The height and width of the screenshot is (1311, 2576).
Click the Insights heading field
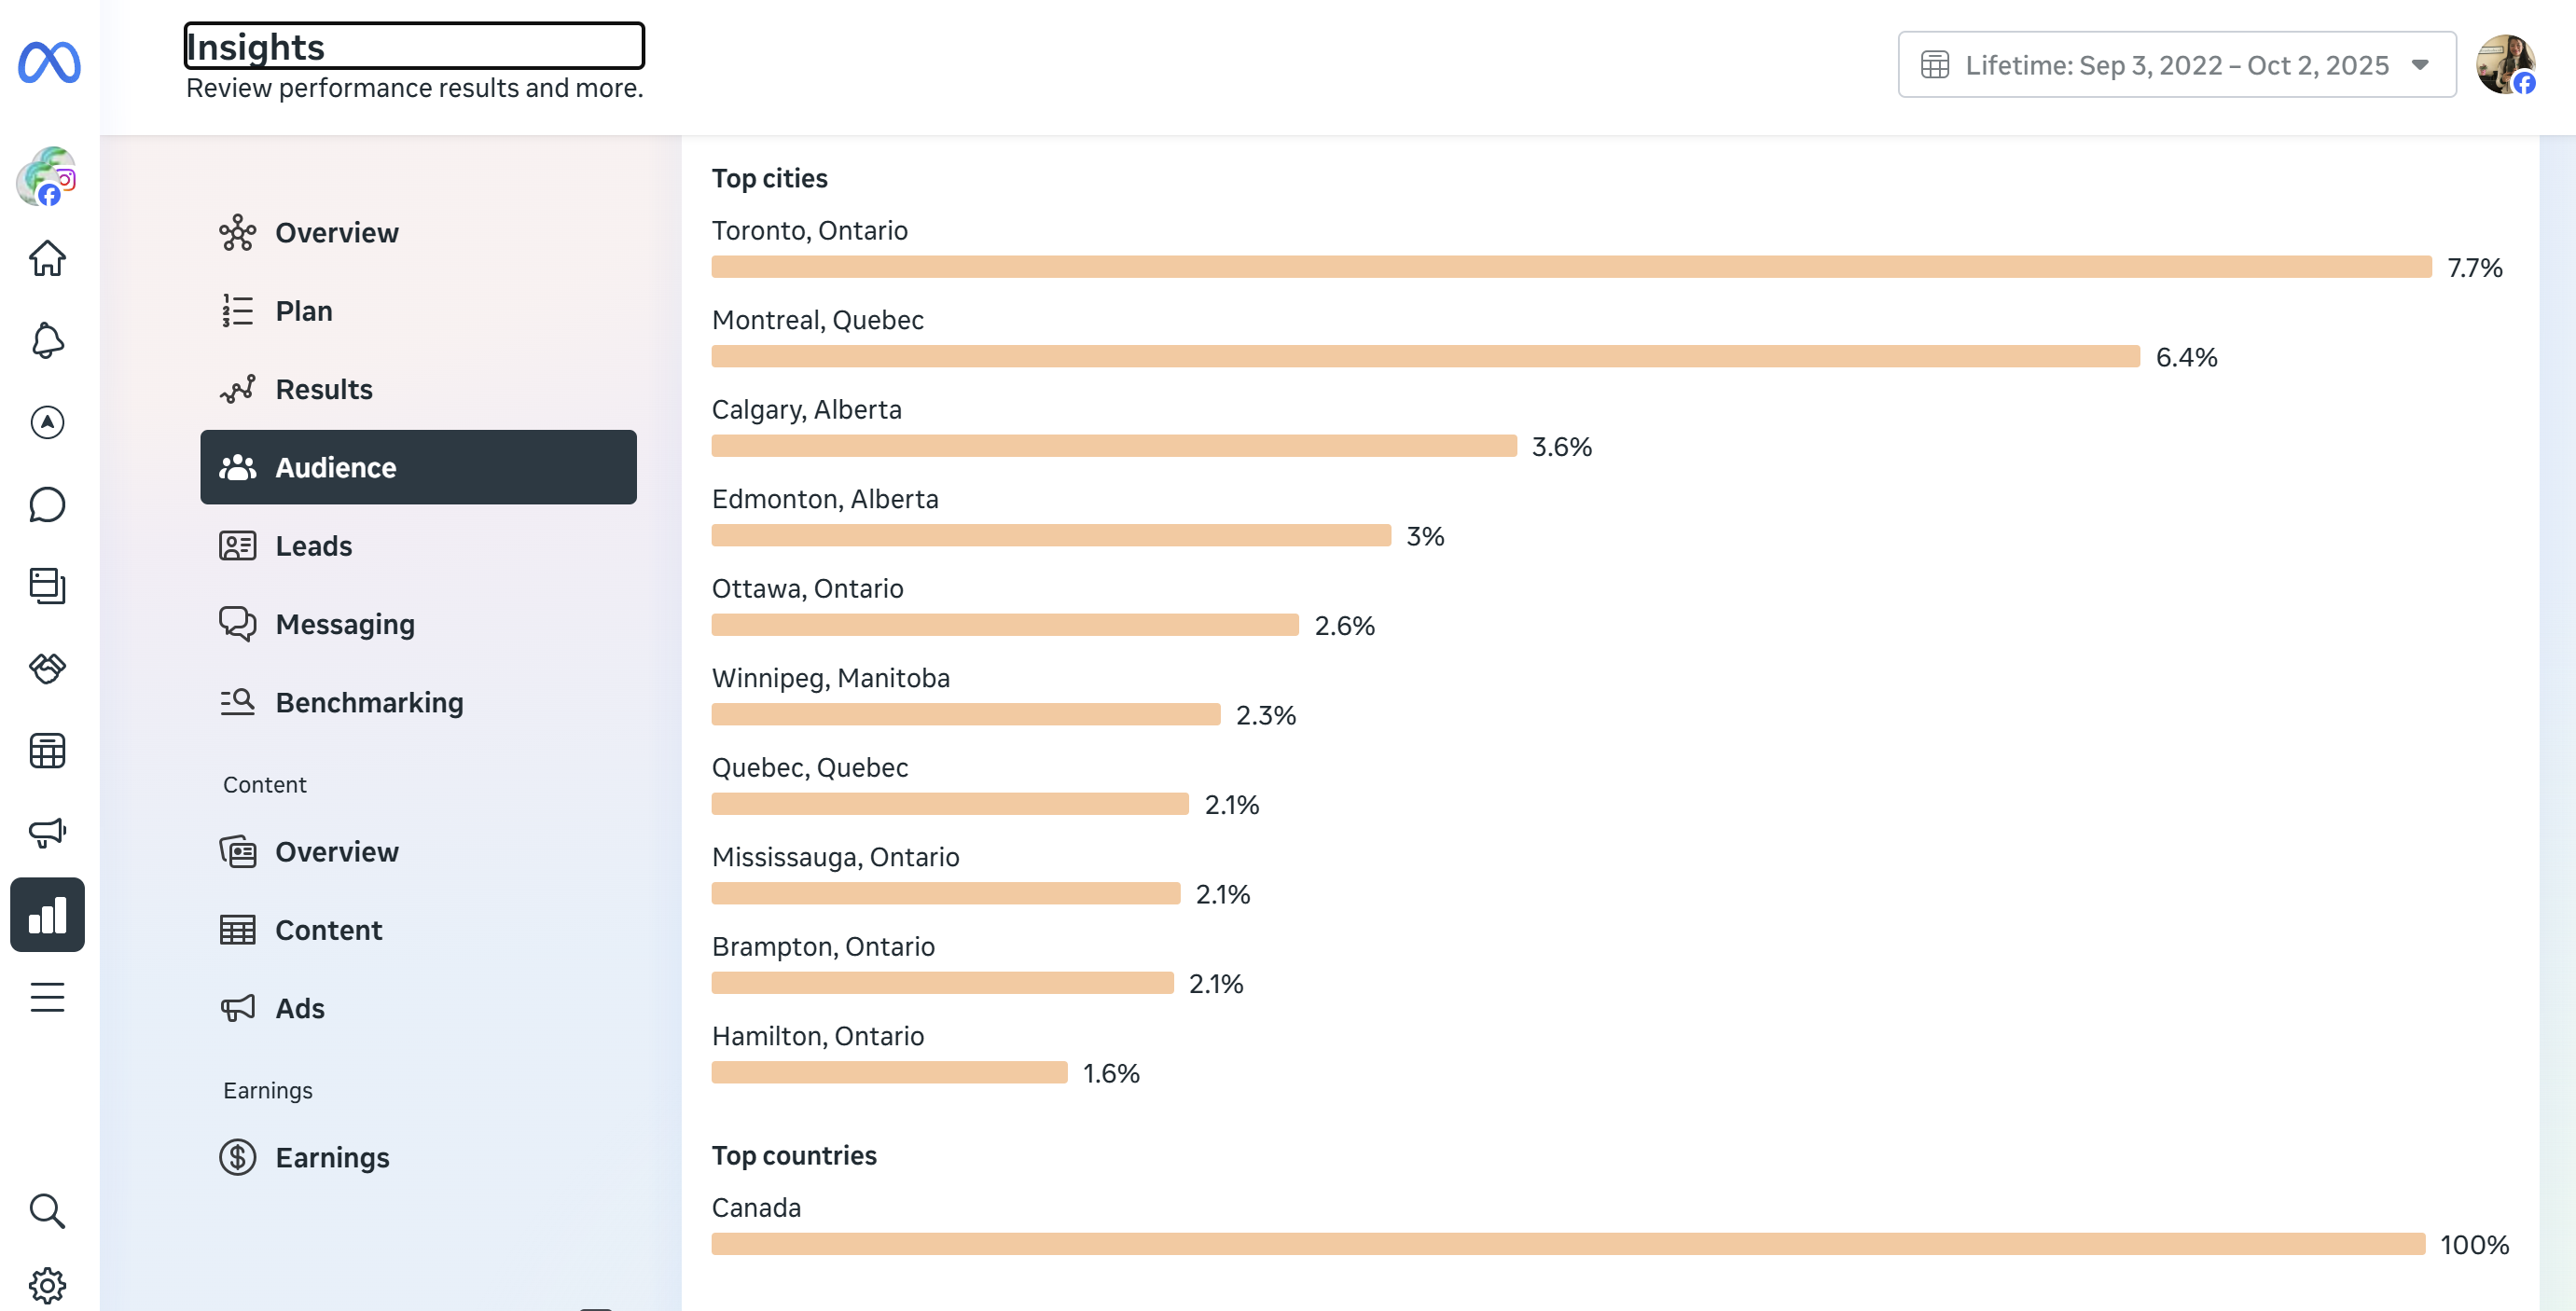click(414, 46)
